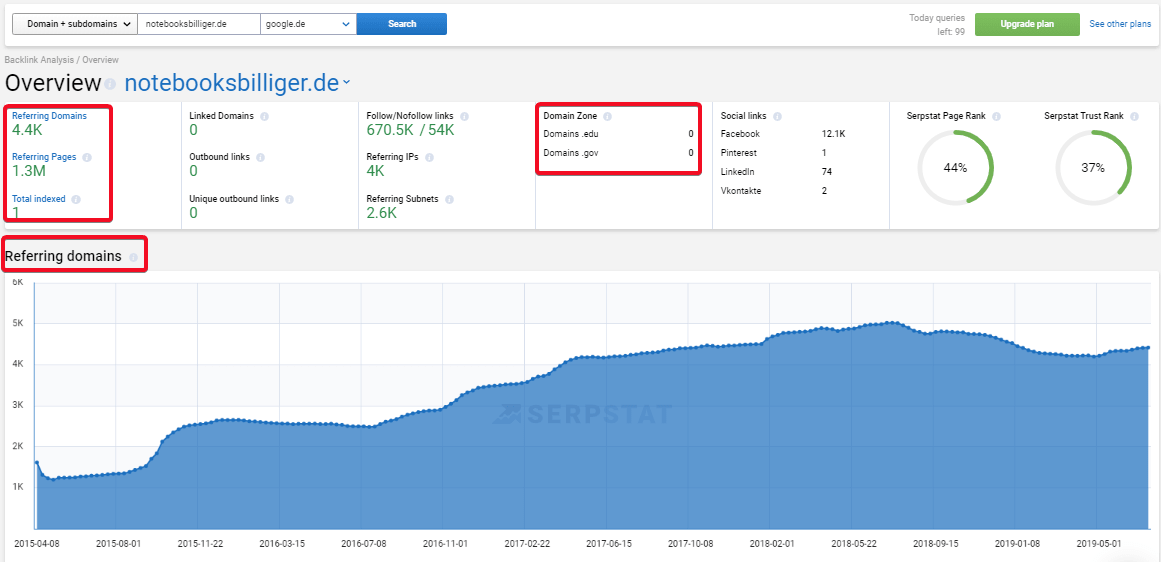Click the blue Search button
This screenshot has width=1161, height=562.
[x=402, y=24]
